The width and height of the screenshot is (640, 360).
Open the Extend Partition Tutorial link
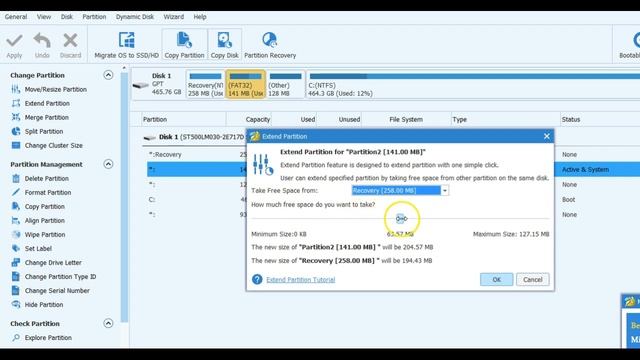pyautogui.click(x=300, y=280)
